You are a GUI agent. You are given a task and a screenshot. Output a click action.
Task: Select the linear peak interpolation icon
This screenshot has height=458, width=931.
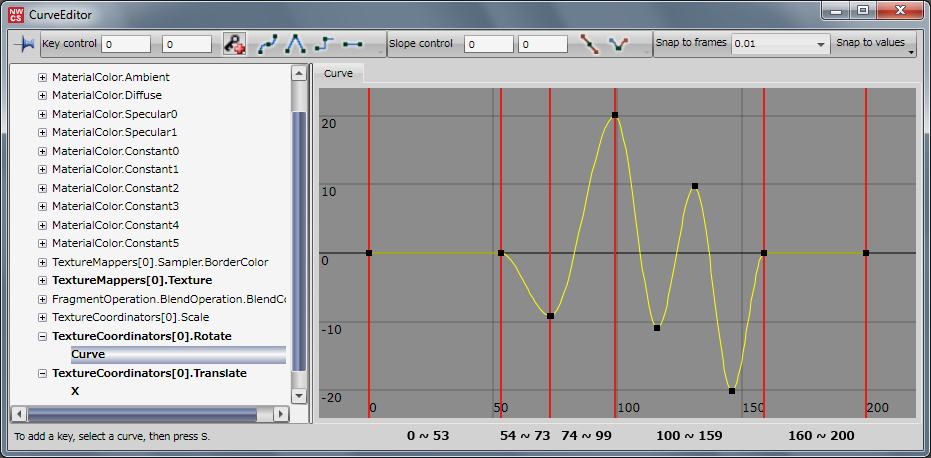coord(295,44)
